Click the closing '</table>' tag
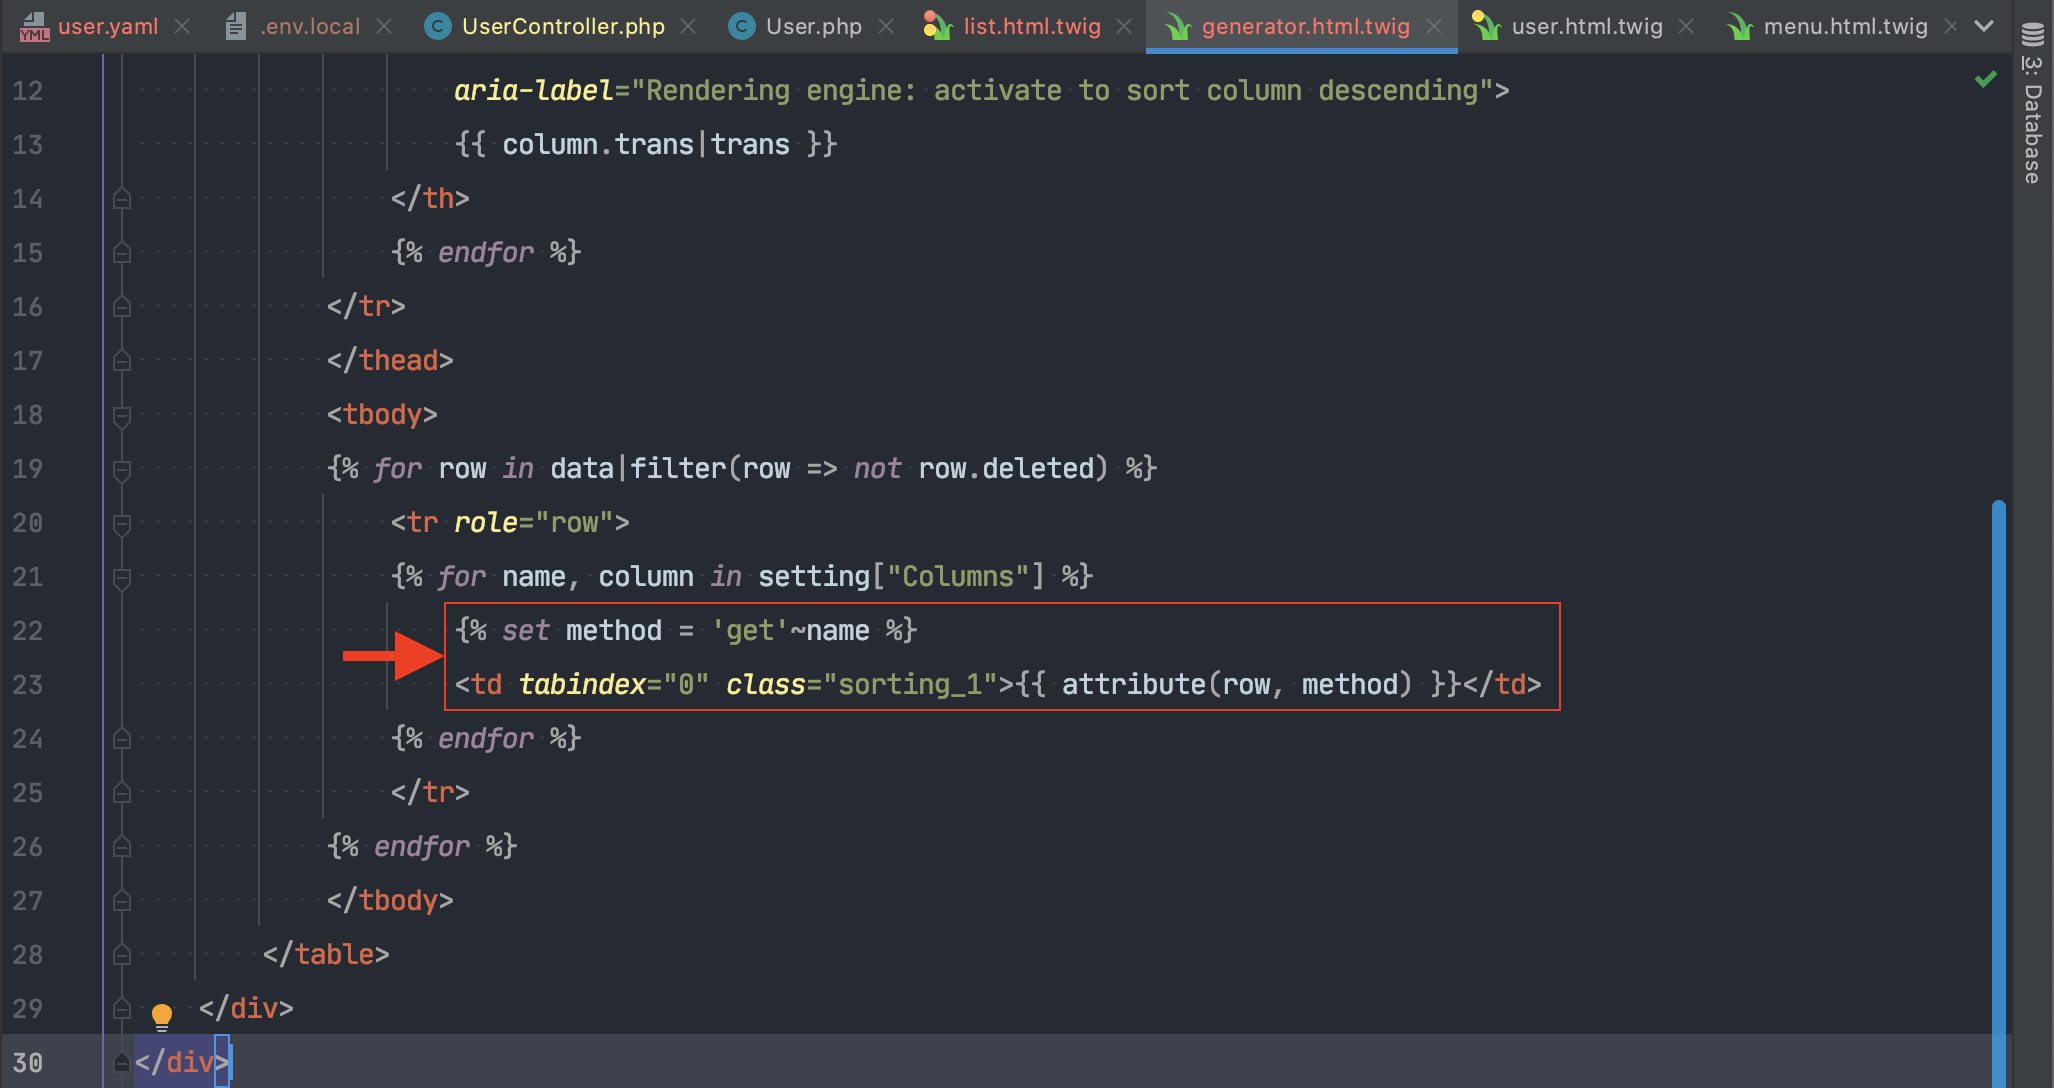Image resolution: width=2054 pixels, height=1088 pixels. tap(326, 955)
